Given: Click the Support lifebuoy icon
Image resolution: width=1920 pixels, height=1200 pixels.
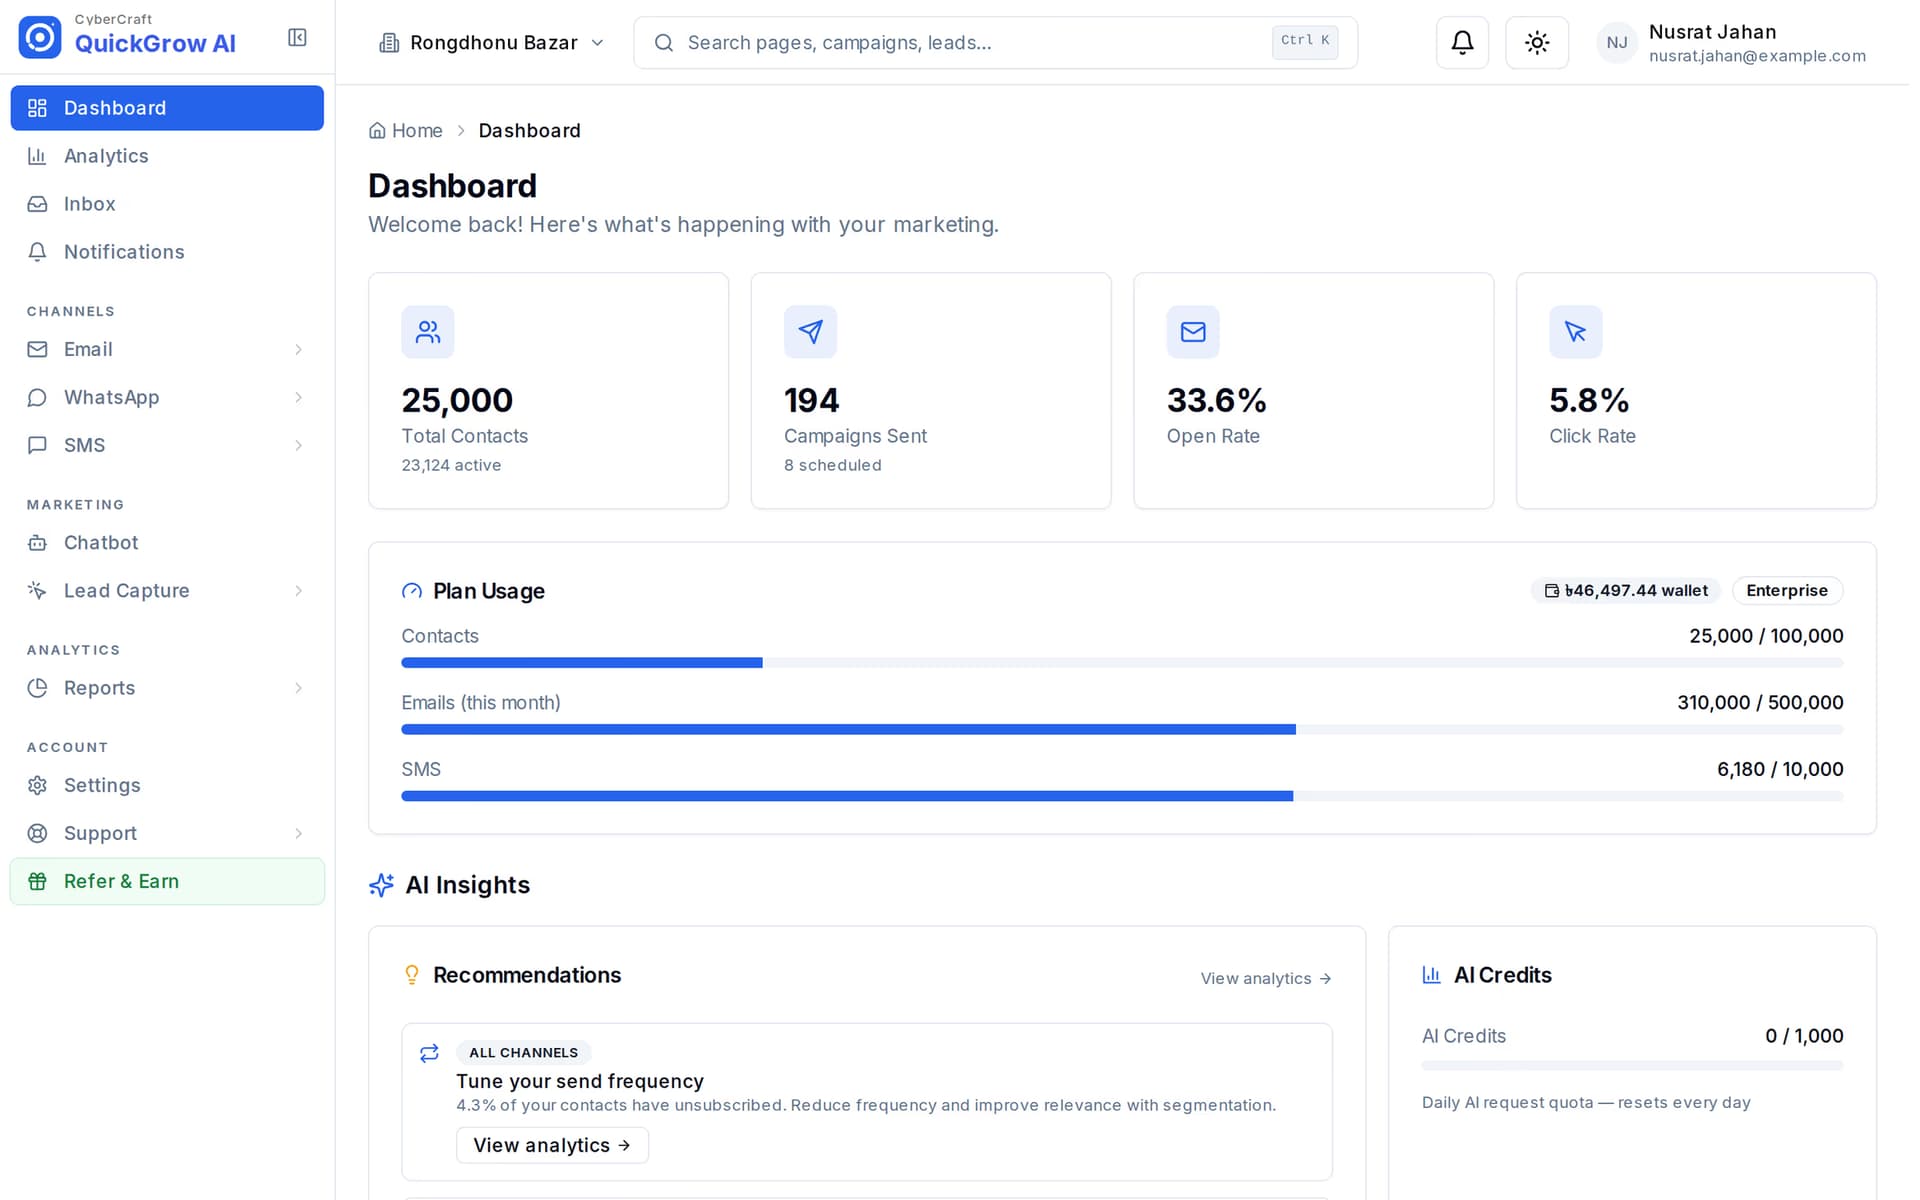Looking at the screenshot, I should point(37,834).
